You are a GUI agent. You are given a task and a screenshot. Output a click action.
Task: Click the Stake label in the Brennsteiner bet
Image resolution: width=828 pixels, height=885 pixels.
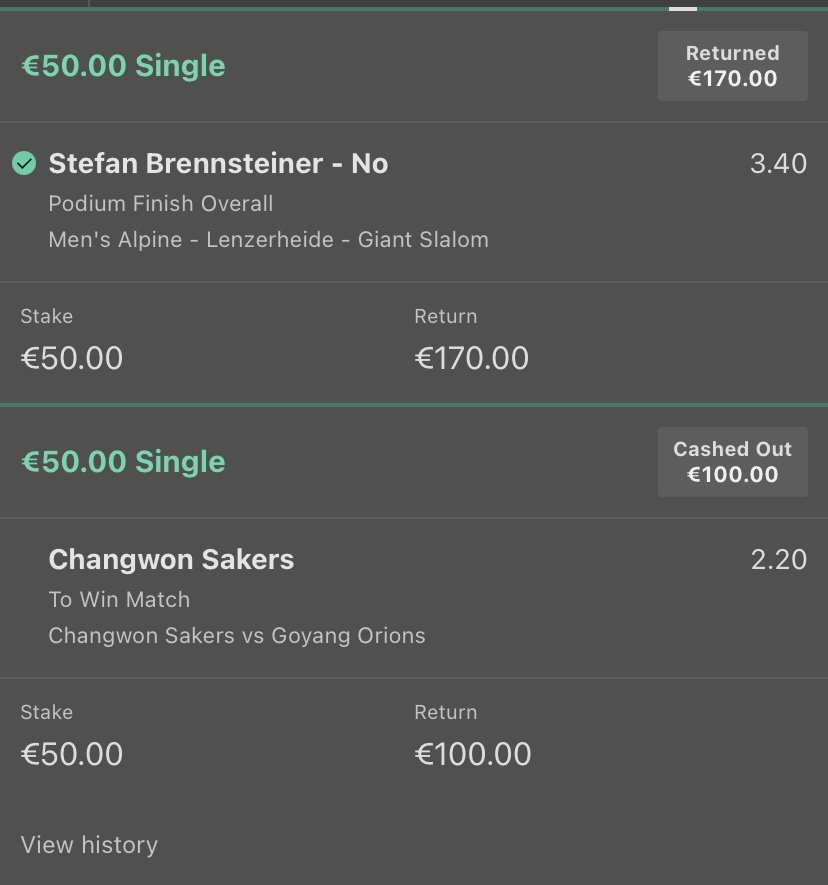tap(47, 316)
